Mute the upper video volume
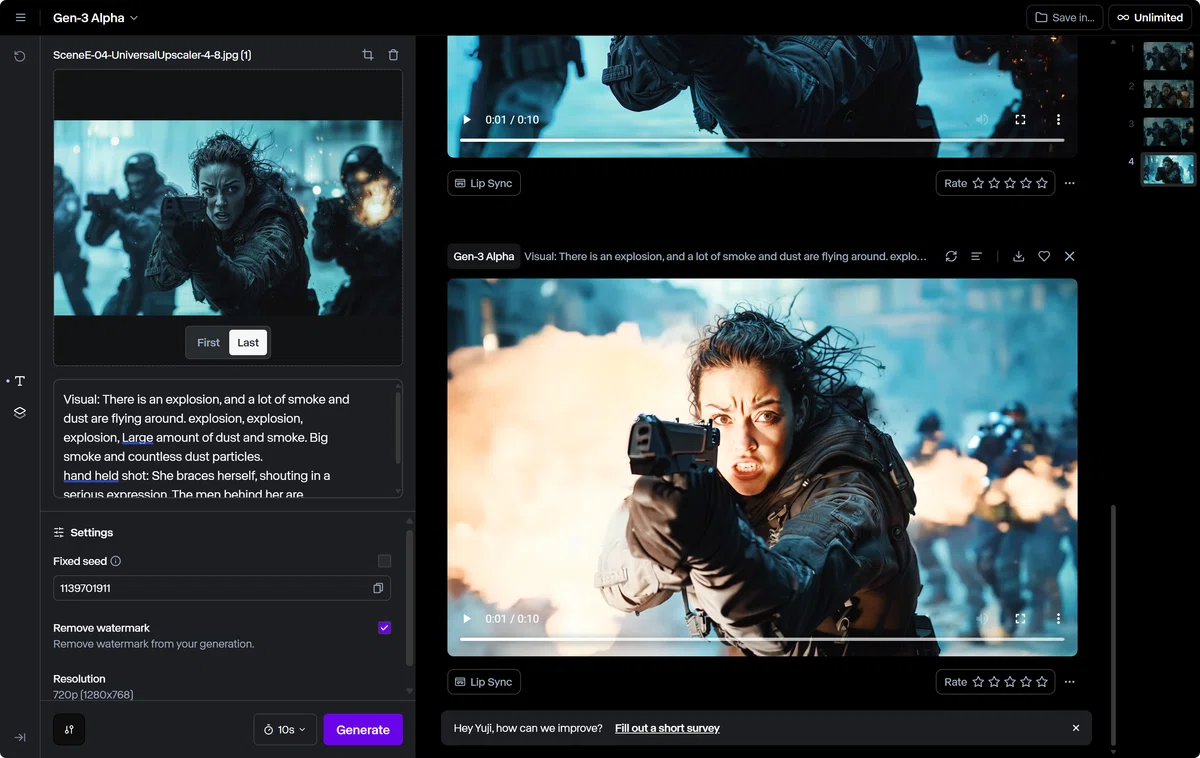The image size is (1200, 758). tap(982, 119)
